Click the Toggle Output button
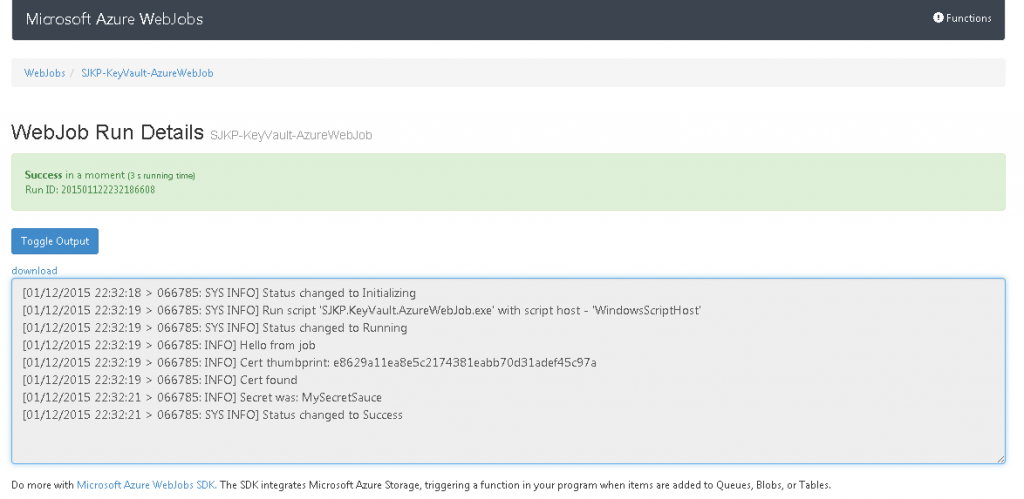 click(x=55, y=241)
